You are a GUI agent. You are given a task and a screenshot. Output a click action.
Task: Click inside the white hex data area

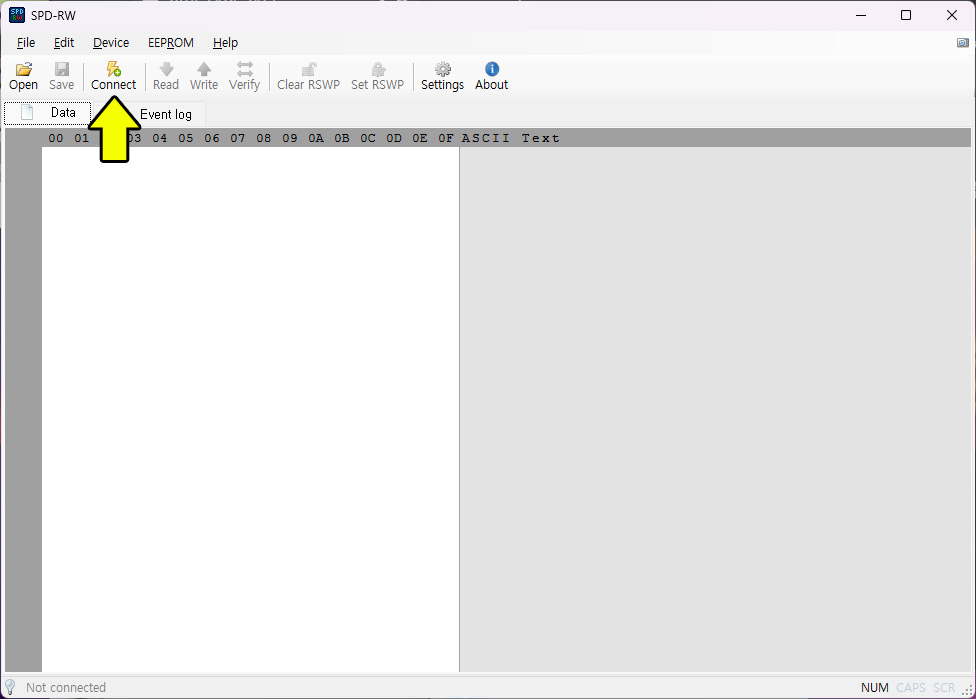[250, 400]
